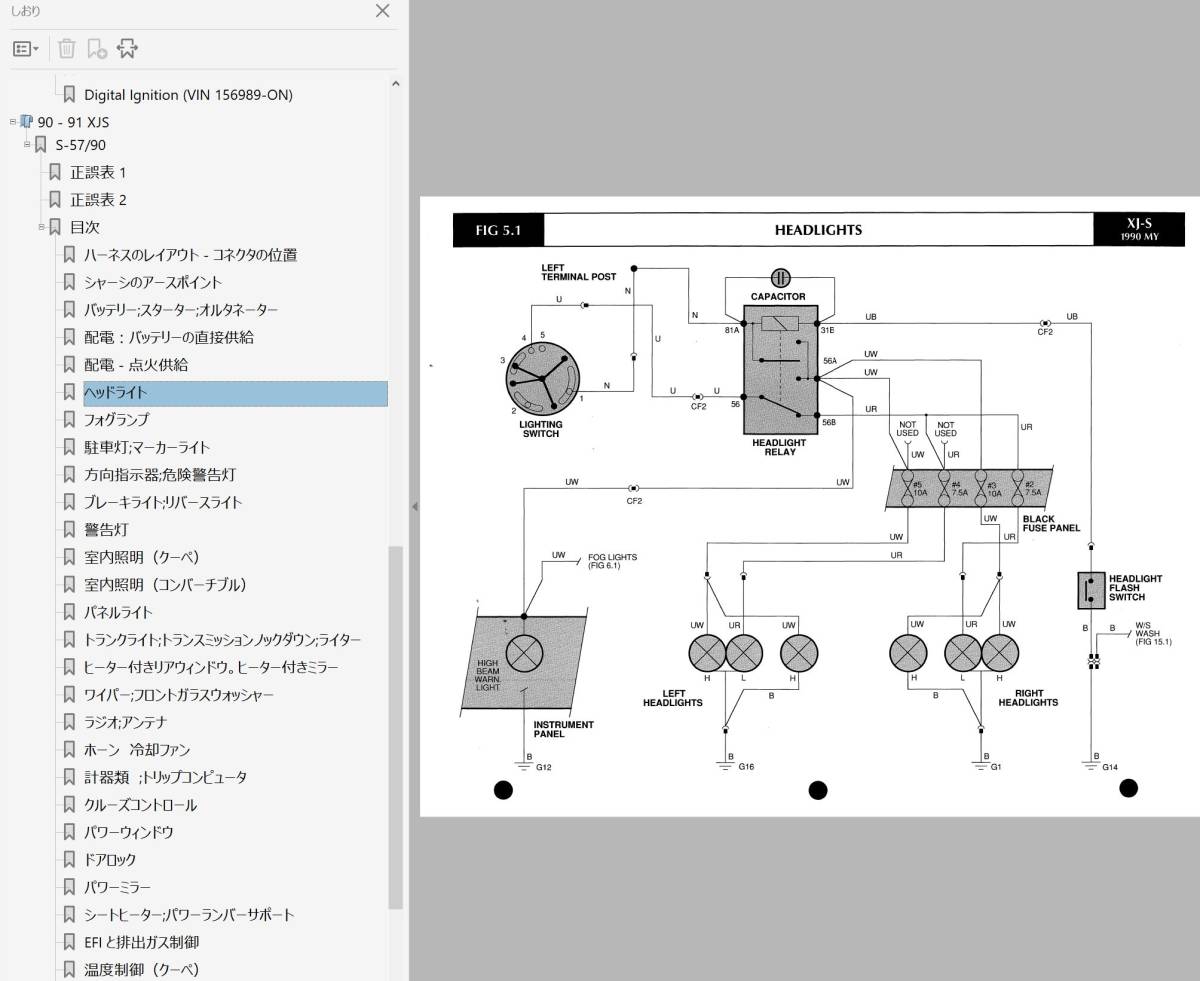Select the S-57/90 bookmark
This screenshot has width=1200, height=981.
tap(80, 145)
